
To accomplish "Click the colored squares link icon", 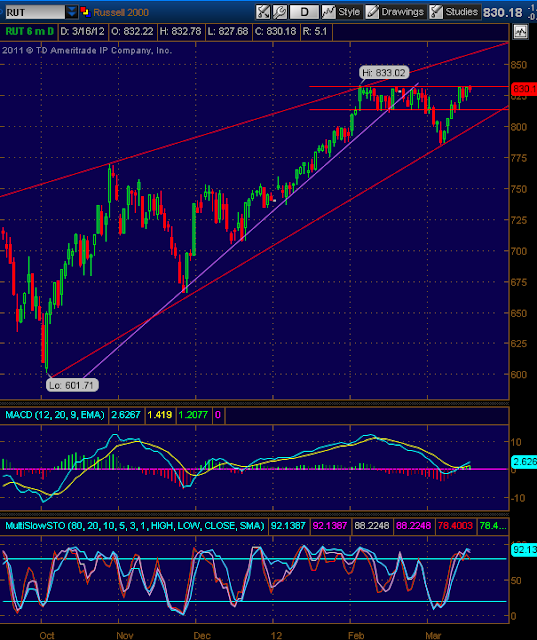I will tap(85, 12).
